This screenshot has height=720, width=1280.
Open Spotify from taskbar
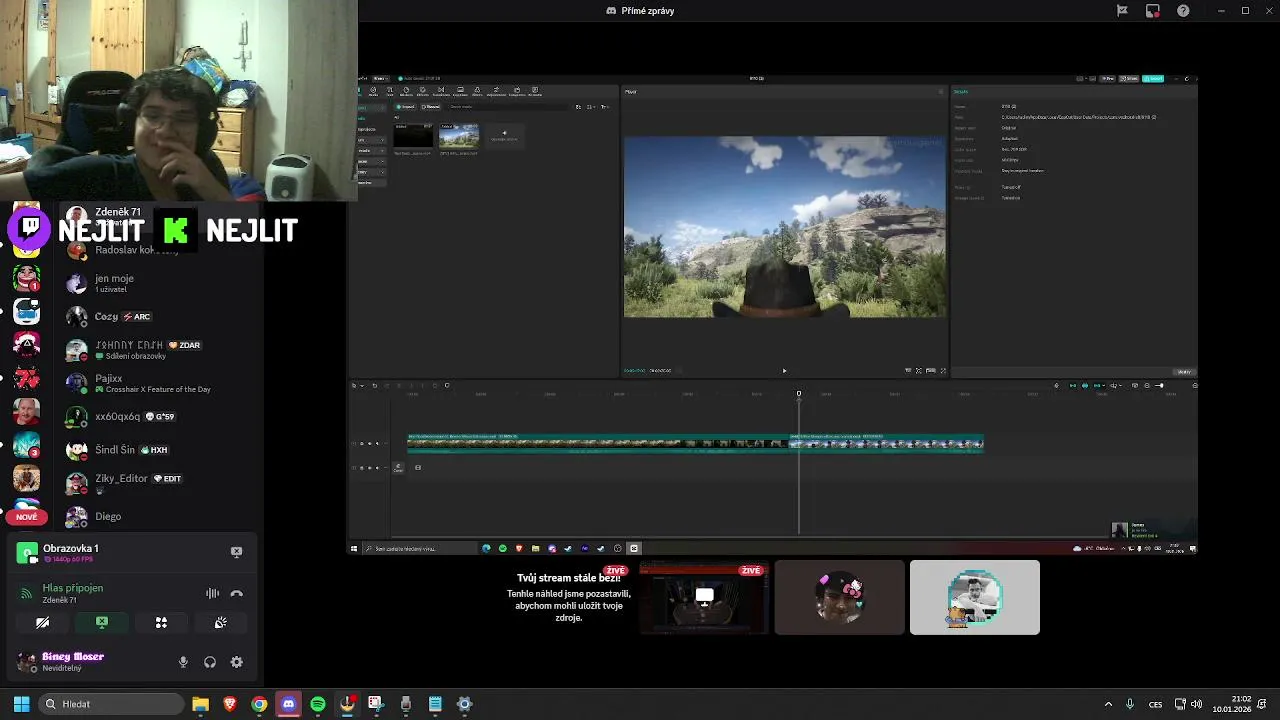click(x=318, y=704)
